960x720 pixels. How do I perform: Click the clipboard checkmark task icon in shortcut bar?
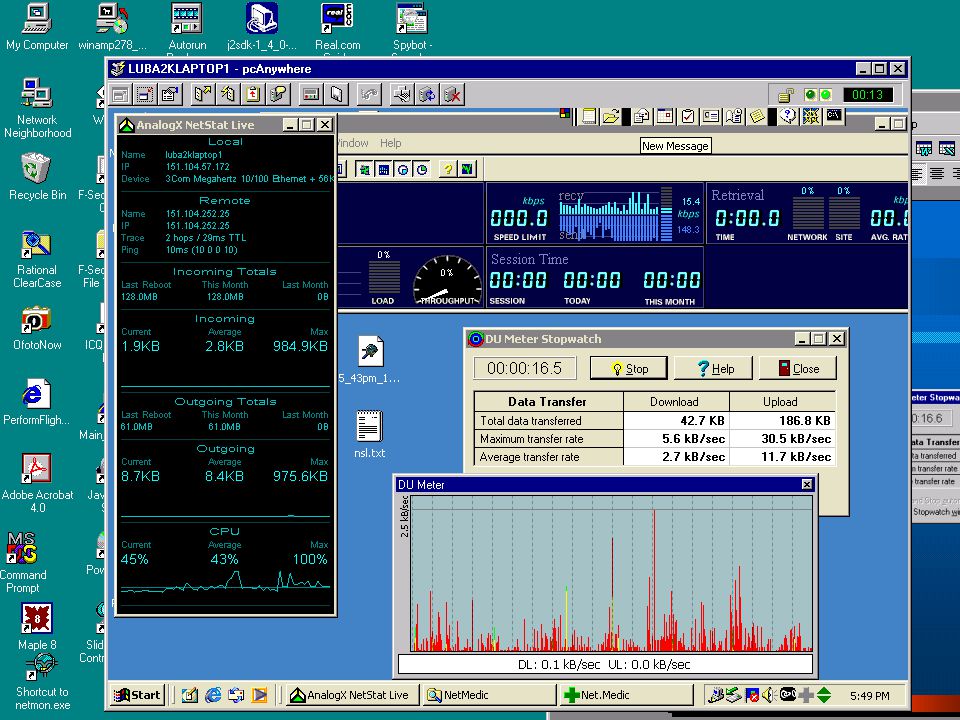(x=688, y=116)
